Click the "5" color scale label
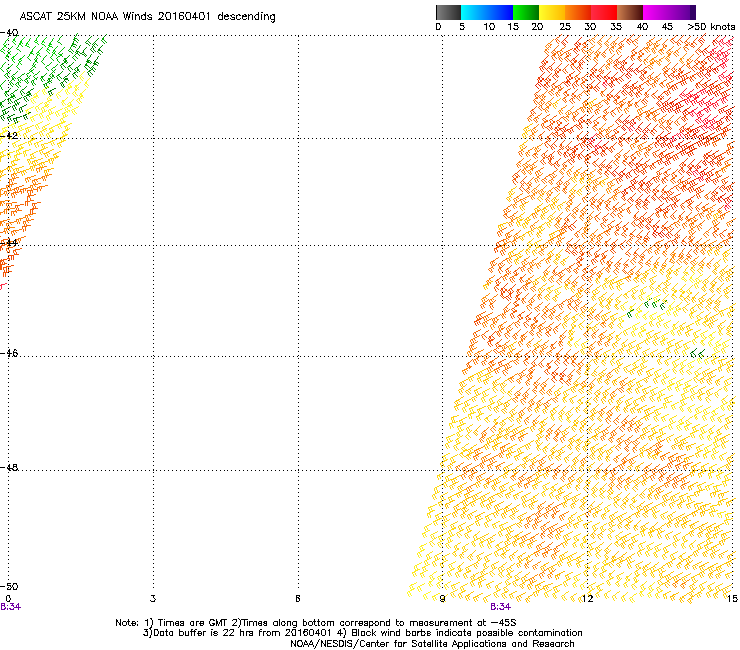This screenshot has height=650, width=740. tap(462, 27)
